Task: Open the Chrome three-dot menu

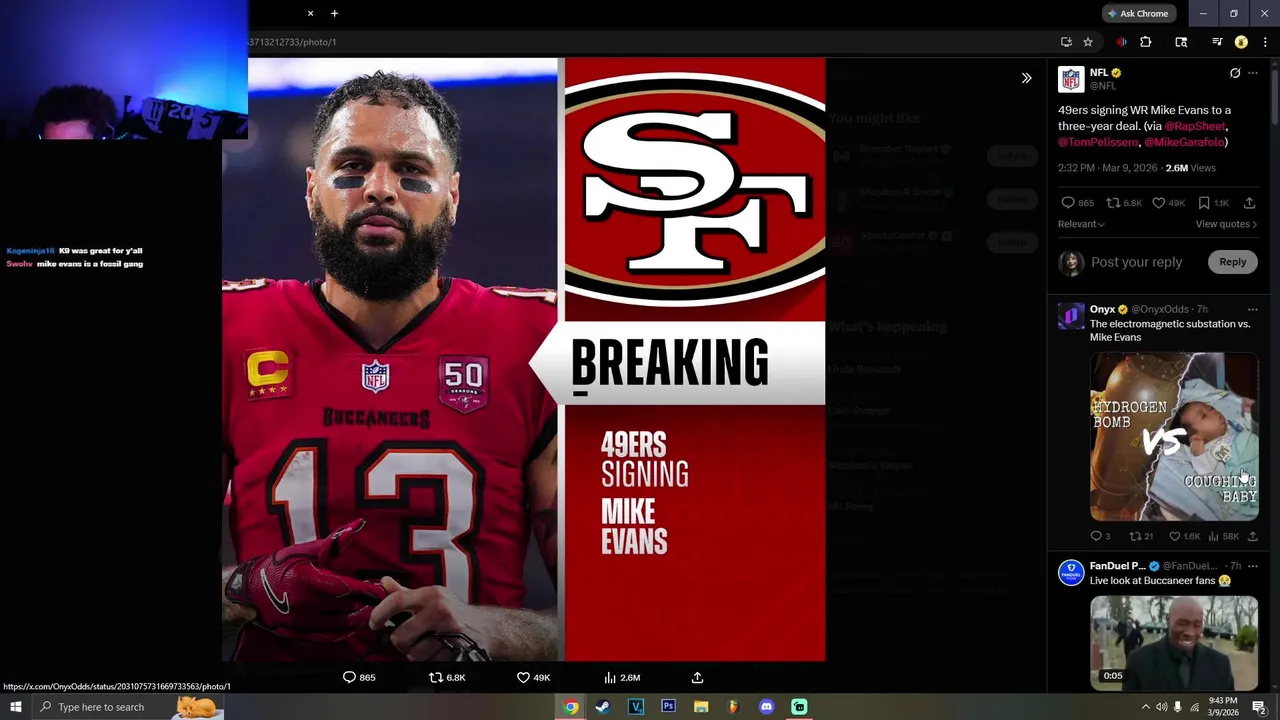Action: [x=1265, y=42]
